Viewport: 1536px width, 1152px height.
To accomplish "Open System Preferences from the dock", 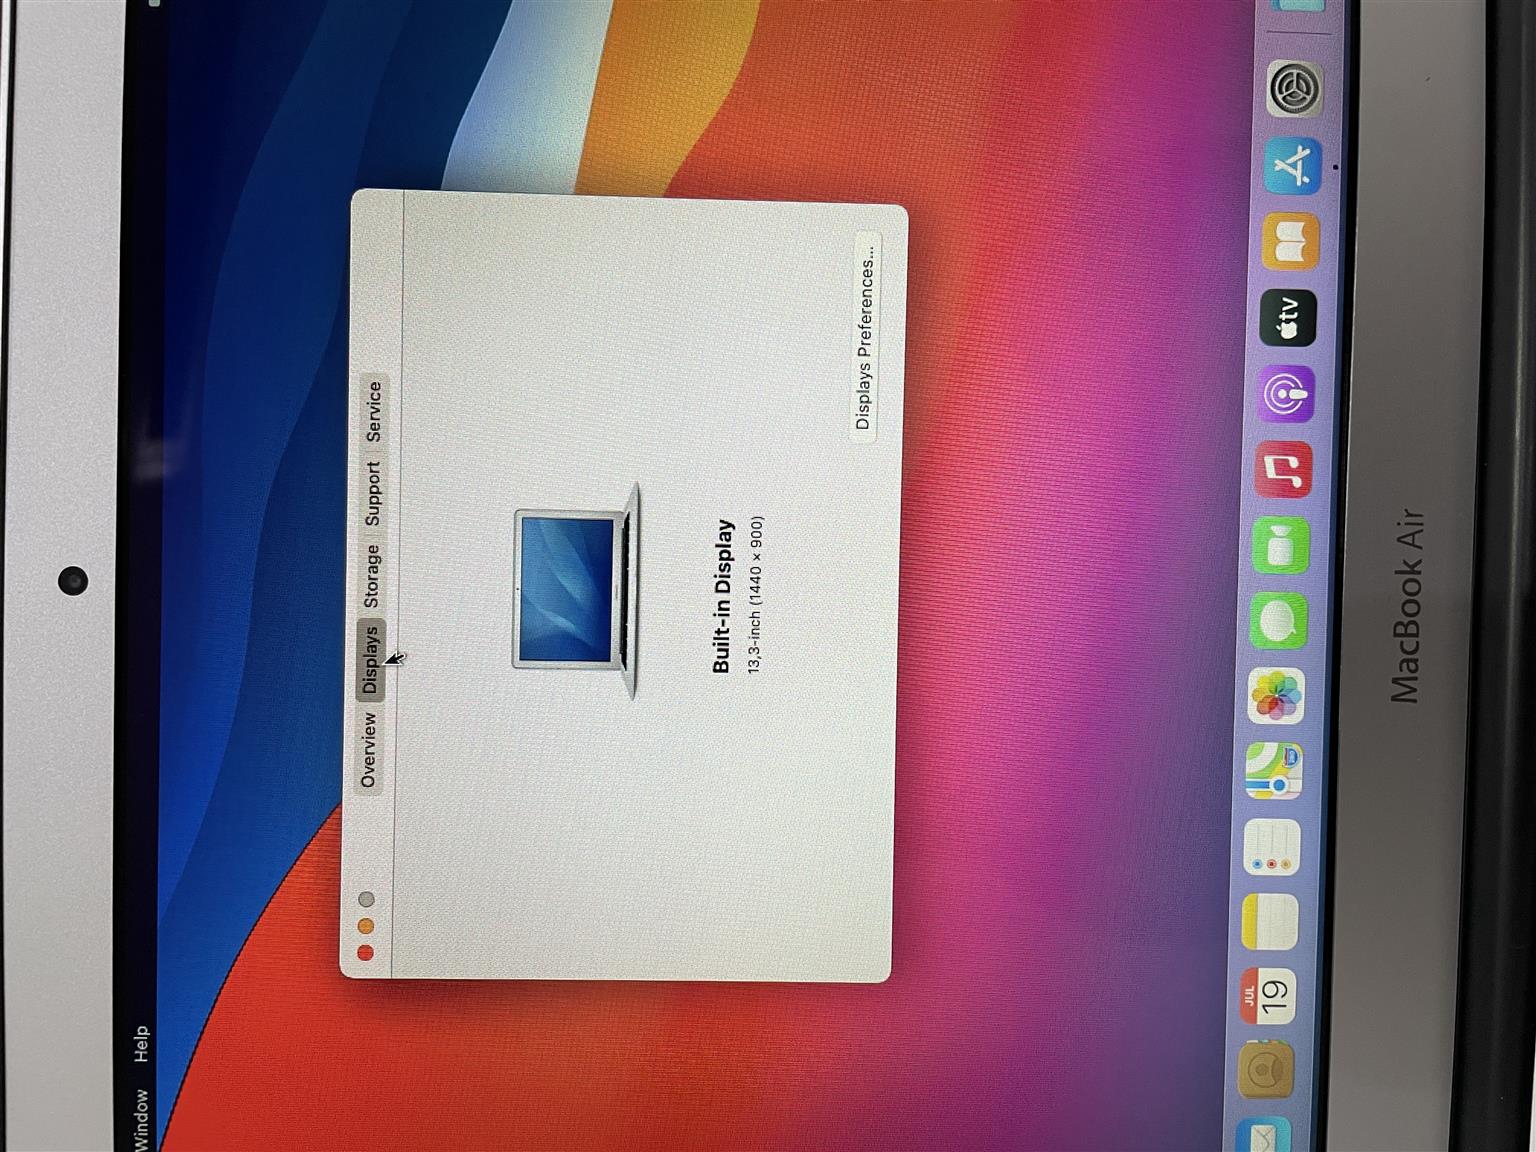I will 1296,89.
